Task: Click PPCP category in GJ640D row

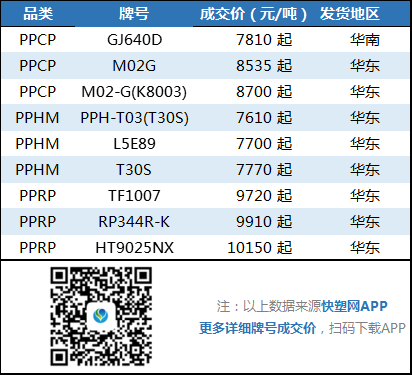Action: click(38, 40)
